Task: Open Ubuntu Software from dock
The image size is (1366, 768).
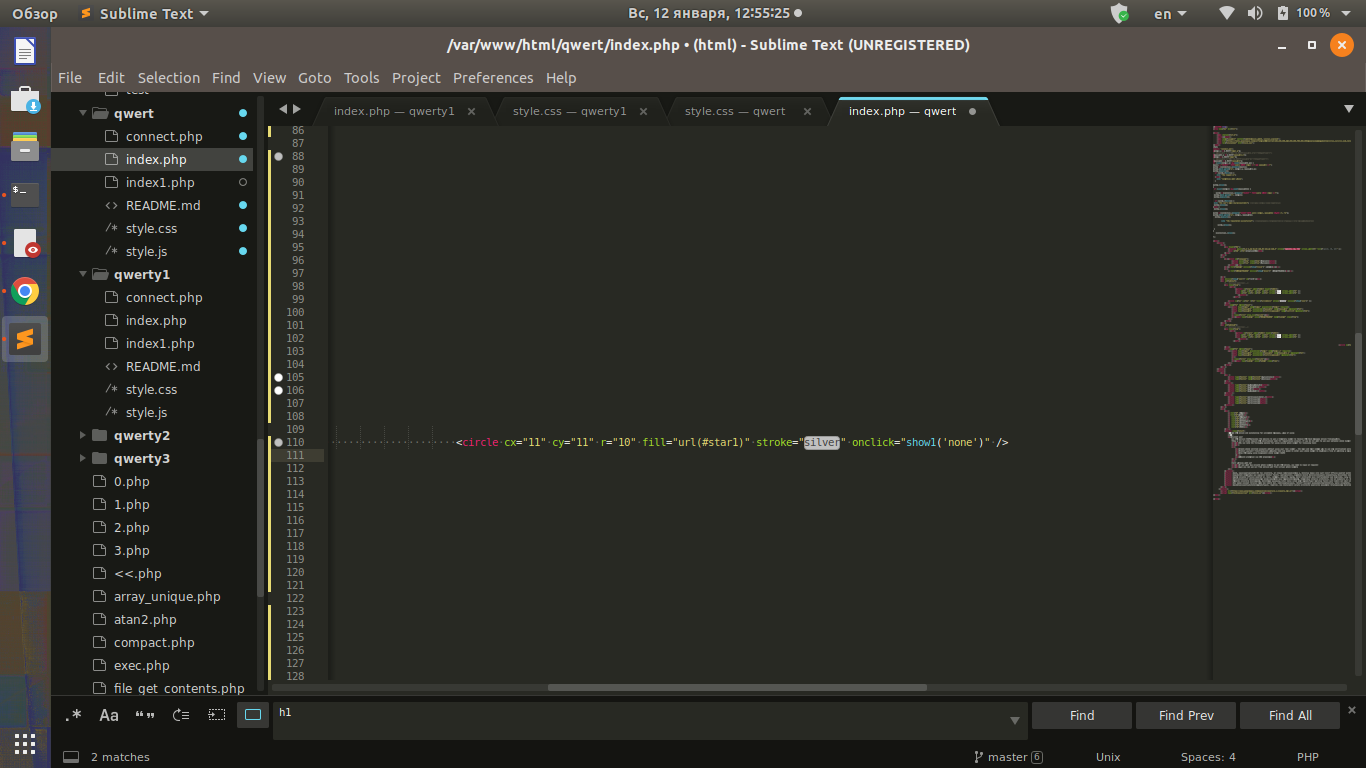Action: 25,99
